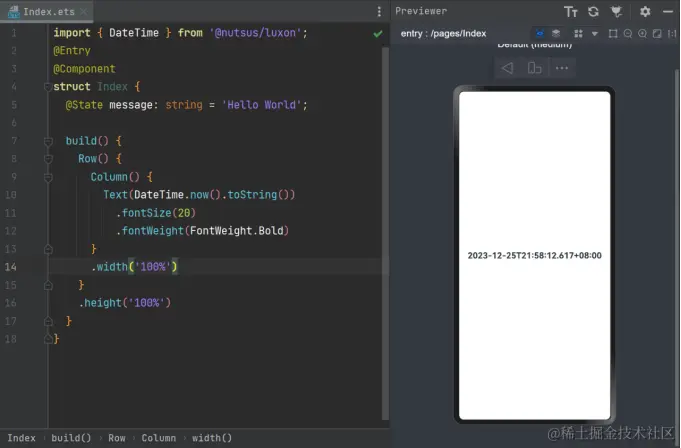Click the Previewer font size (Tt) icon
Screen dimensions: 681x448
(x=571, y=12)
